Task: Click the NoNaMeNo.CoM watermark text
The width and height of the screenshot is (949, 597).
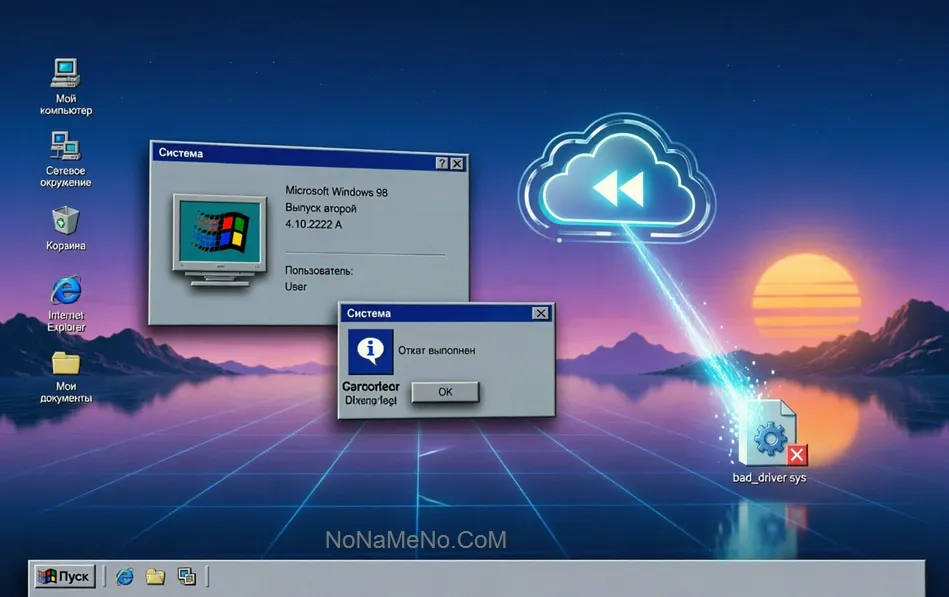Action: (416, 540)
